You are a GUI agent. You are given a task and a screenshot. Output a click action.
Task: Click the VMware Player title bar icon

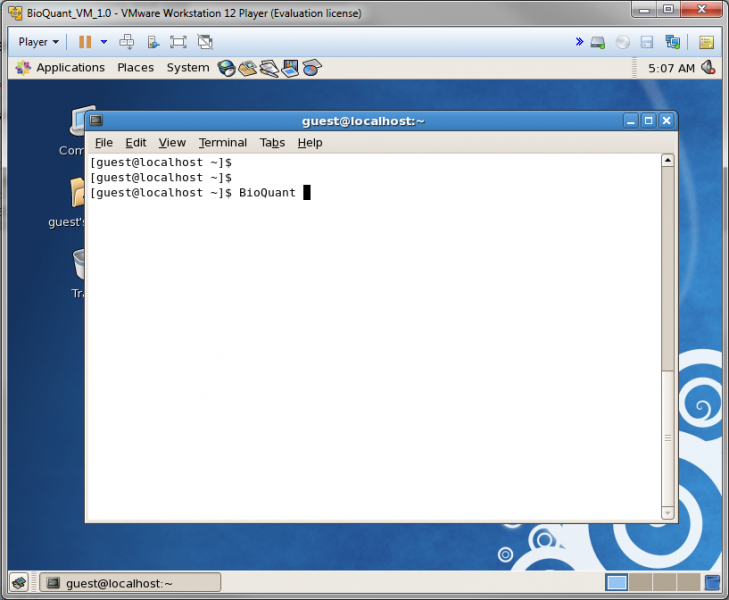coord(15,13)
